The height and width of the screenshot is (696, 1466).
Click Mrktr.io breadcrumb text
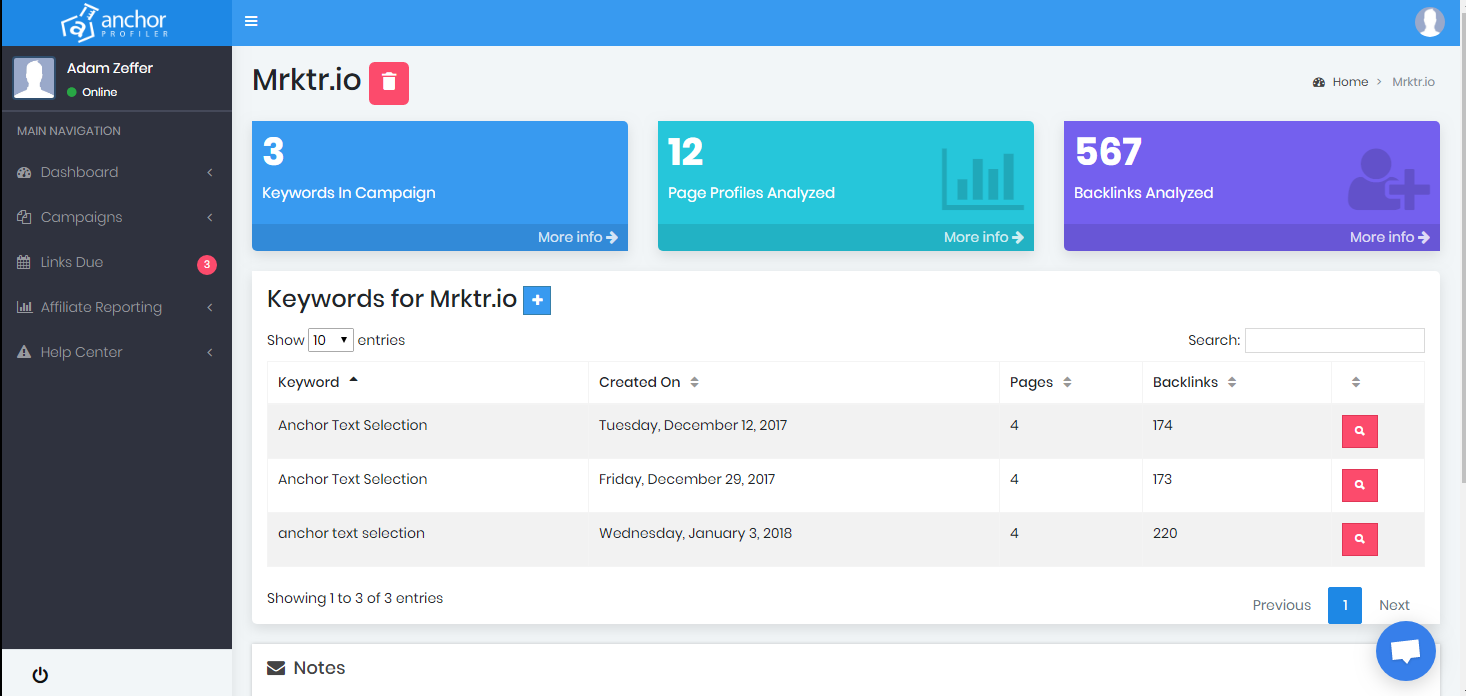tap(1413, 82)
